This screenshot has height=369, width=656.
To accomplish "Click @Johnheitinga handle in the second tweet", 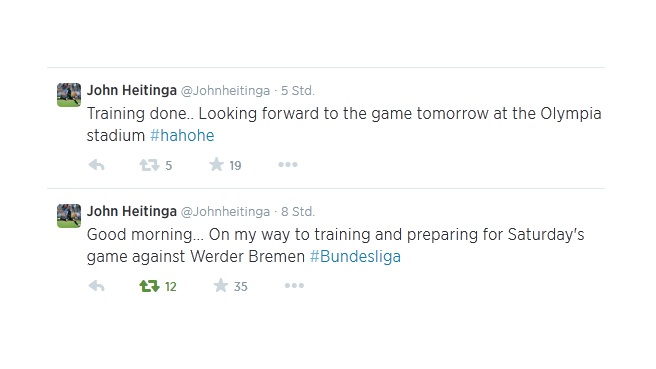I will click(x=225, y=212).
